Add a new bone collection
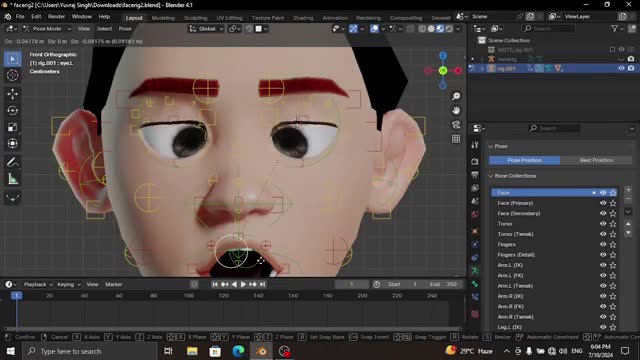The width and height of the screenshot is (640, 360). click(628, 190)
